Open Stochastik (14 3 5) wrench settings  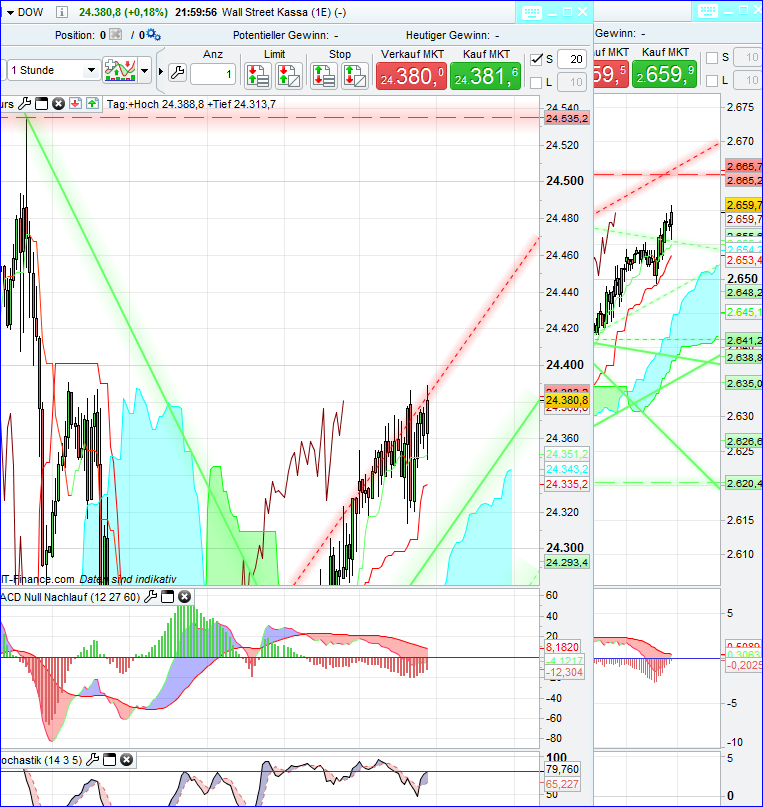[x=93, y=760]
